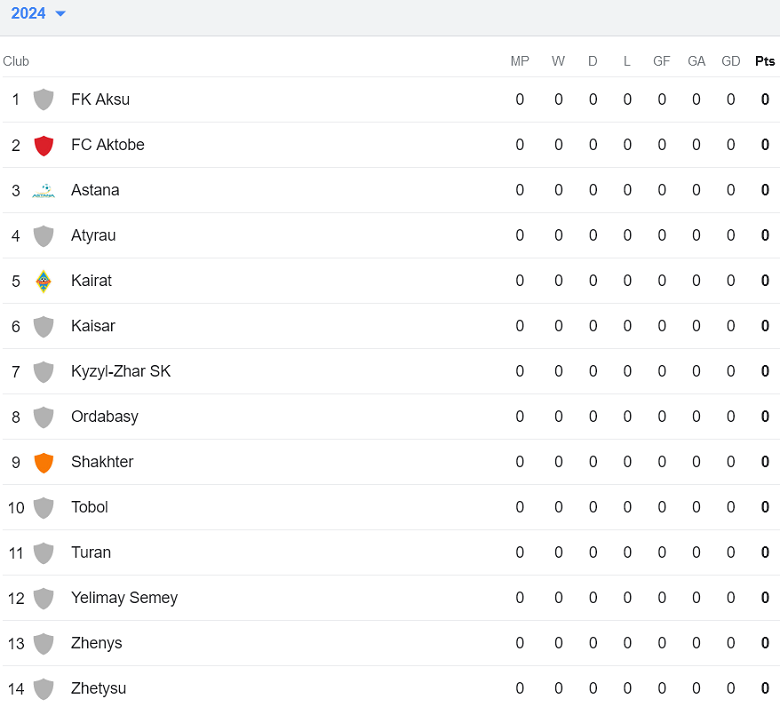Click the FK Aksu gray shield icon
This screenshot has height=715, width=780.
[x=43, y=100]
